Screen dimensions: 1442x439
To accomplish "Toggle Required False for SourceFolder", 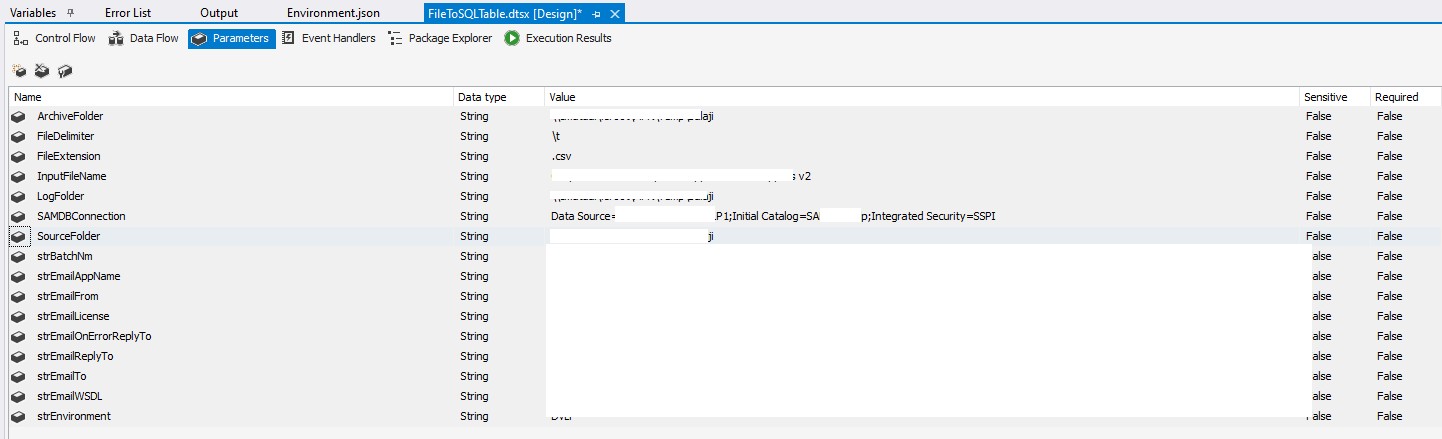I will [x=1389, y=236].
